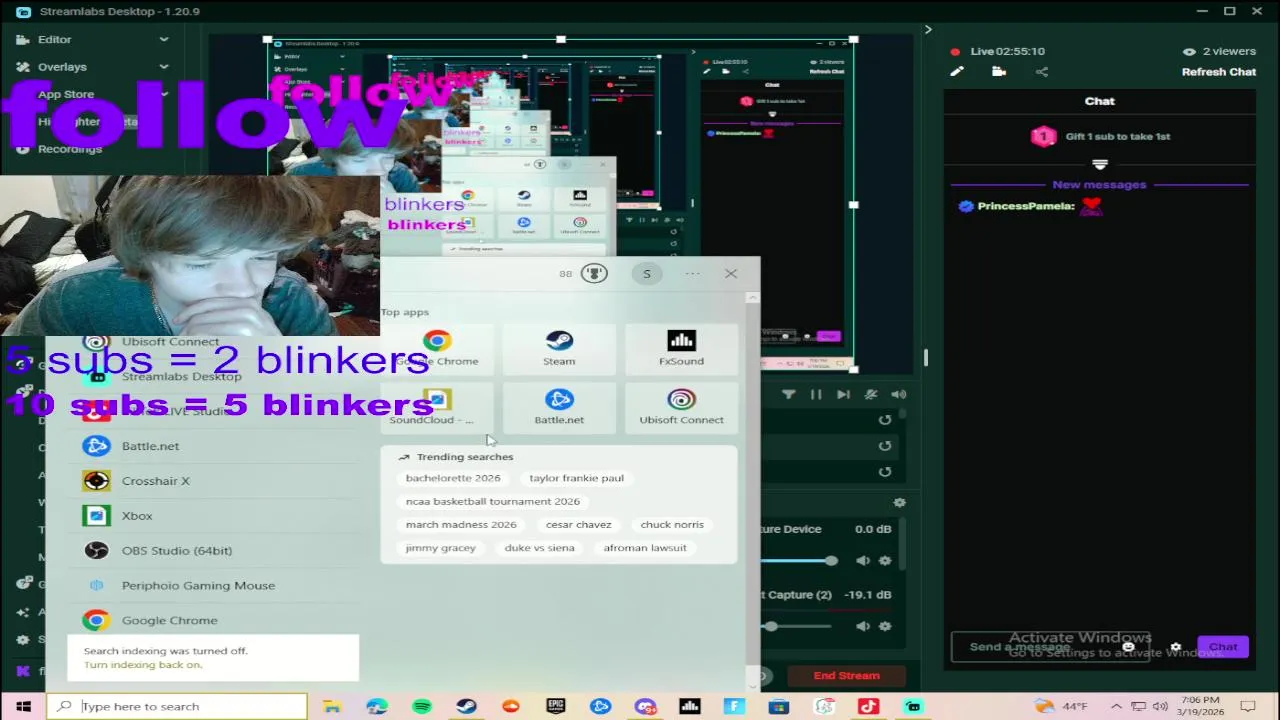The image size is (1280, 720).
Task: Toggle the mute notifications slashed icon
Action: point(871,394)
